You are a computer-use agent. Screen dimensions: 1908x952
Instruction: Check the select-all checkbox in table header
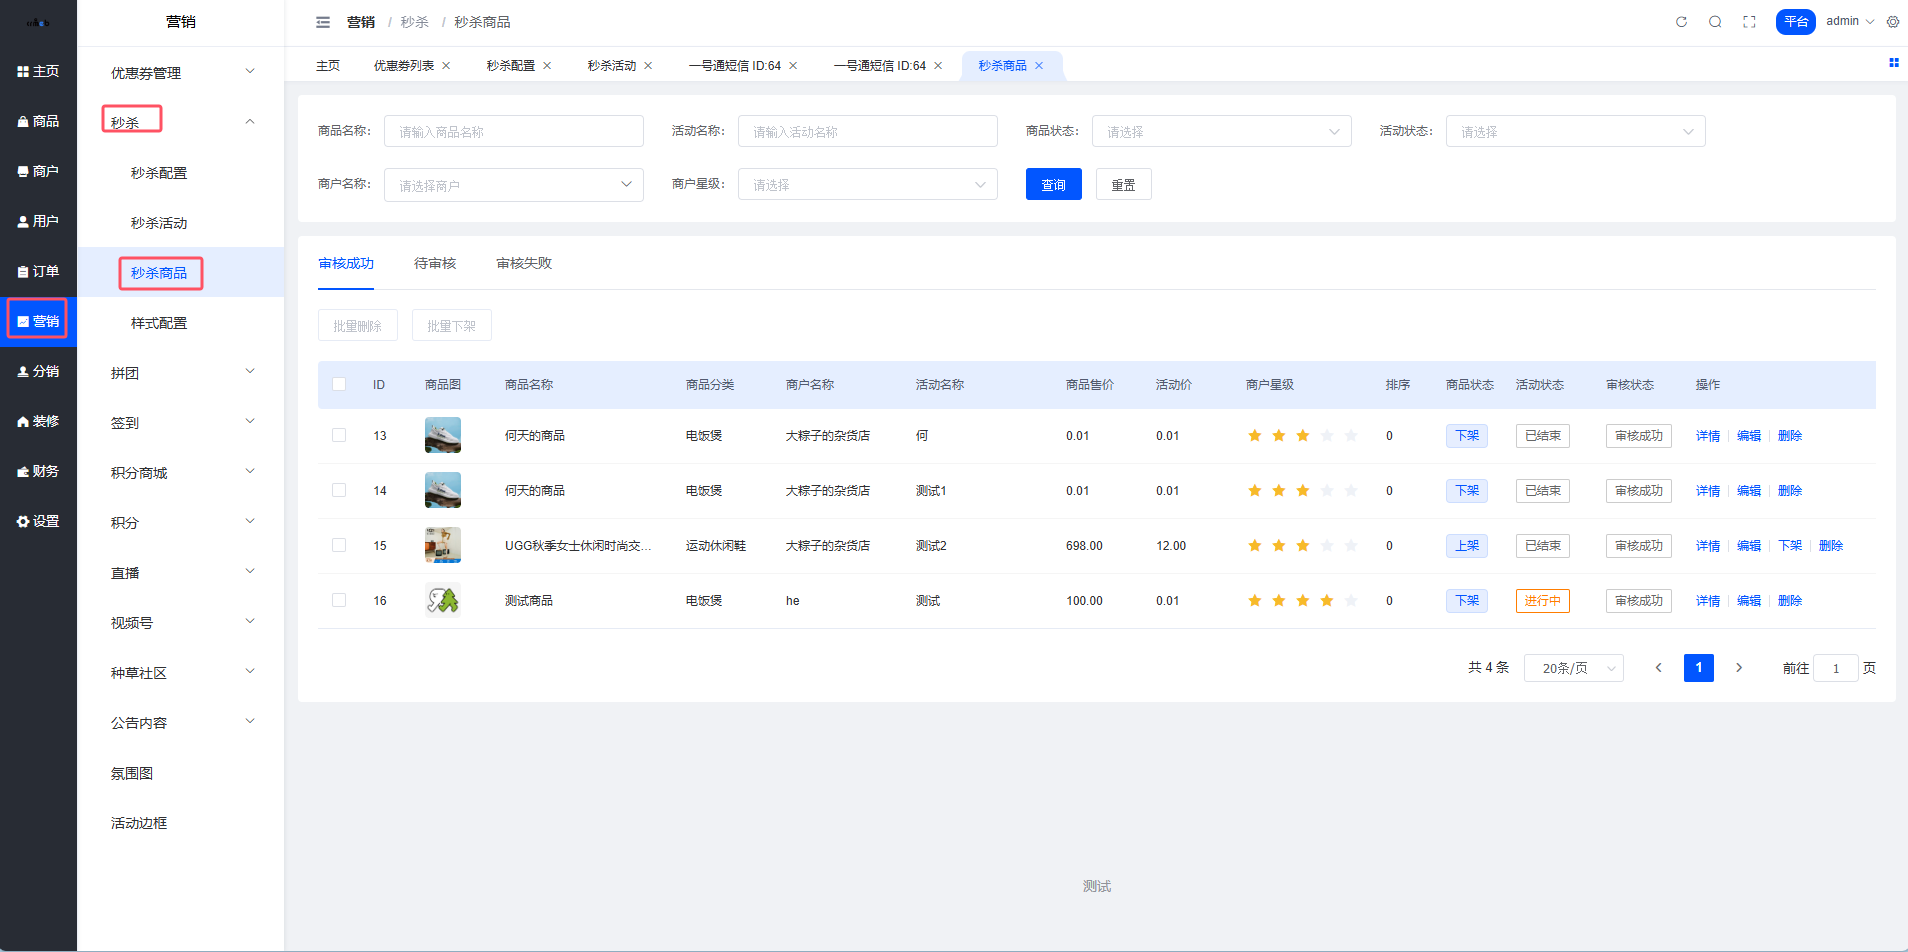coord(339,385)
